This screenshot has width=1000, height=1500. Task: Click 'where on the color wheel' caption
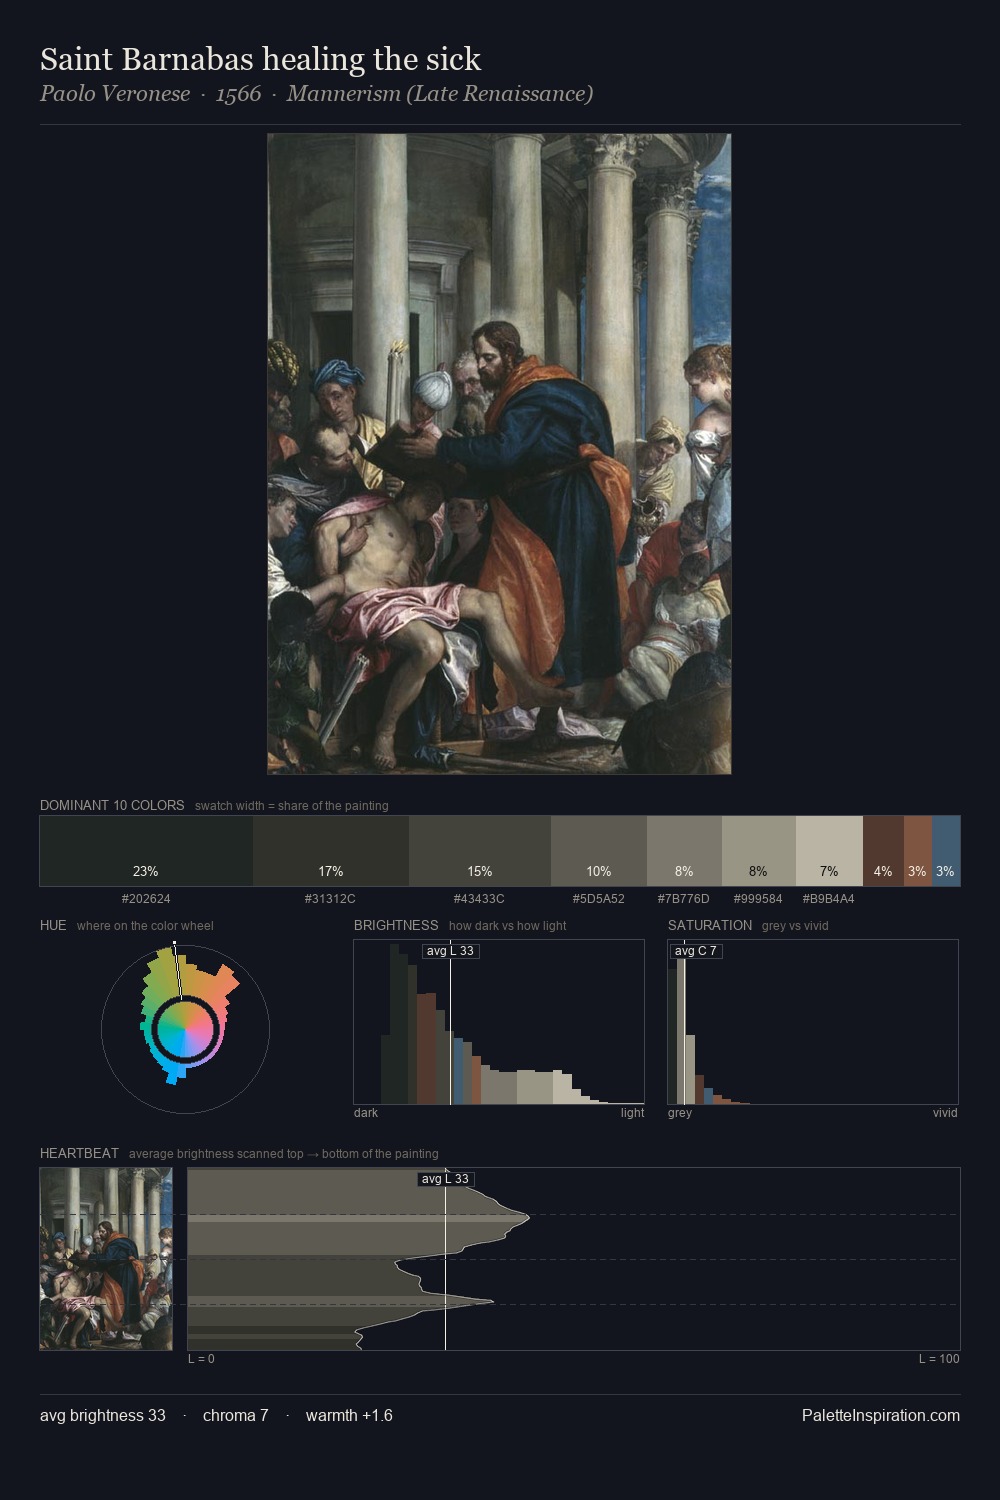(x=145, y=926)
